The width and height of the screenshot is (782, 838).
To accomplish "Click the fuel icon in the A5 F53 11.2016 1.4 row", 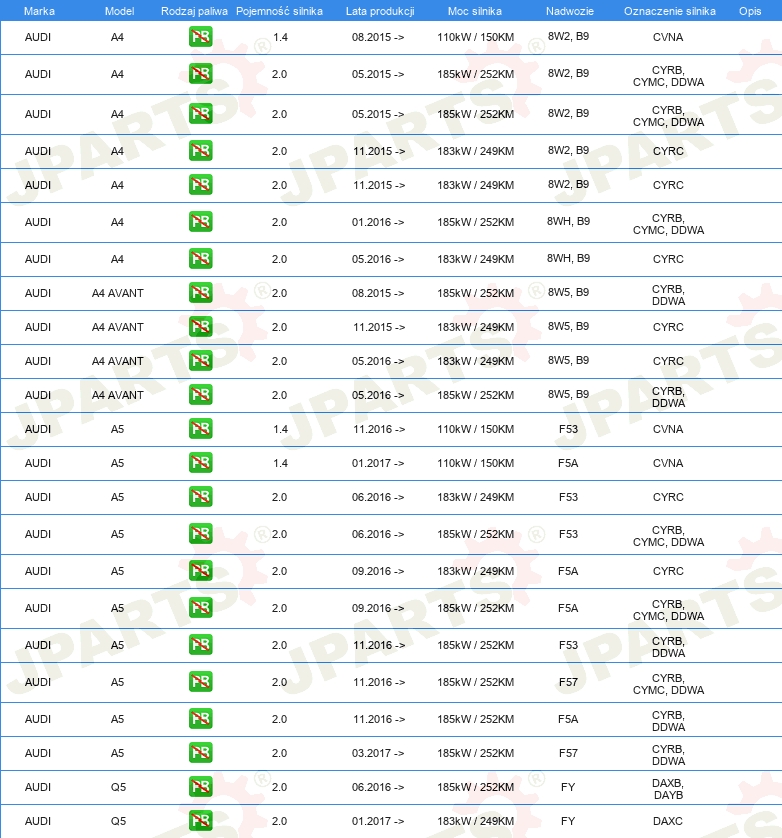I will (200, 429).
